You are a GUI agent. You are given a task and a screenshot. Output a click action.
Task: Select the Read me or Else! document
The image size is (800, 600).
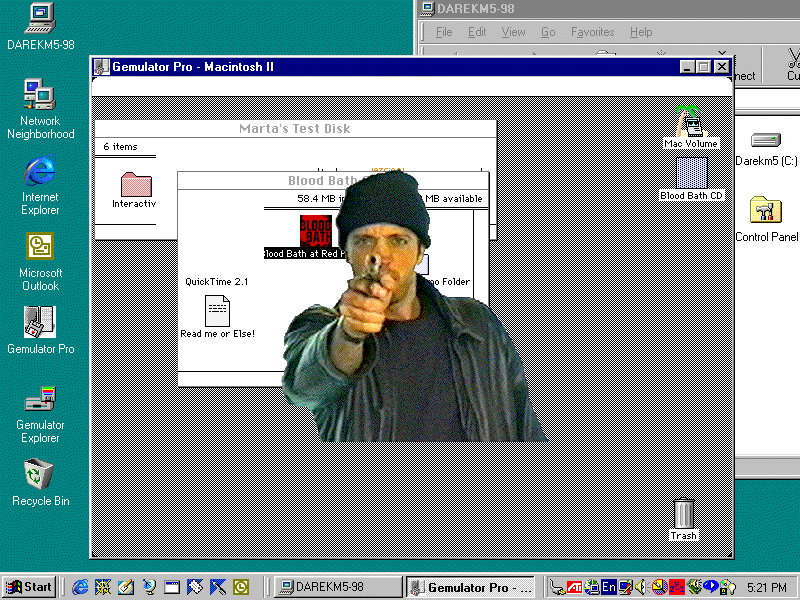[x=217, y=317]
